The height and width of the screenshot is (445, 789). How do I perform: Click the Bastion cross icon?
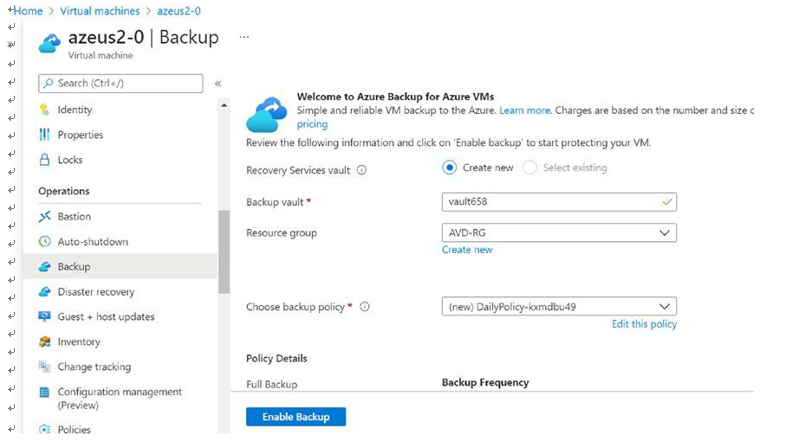tap(44, 216)
